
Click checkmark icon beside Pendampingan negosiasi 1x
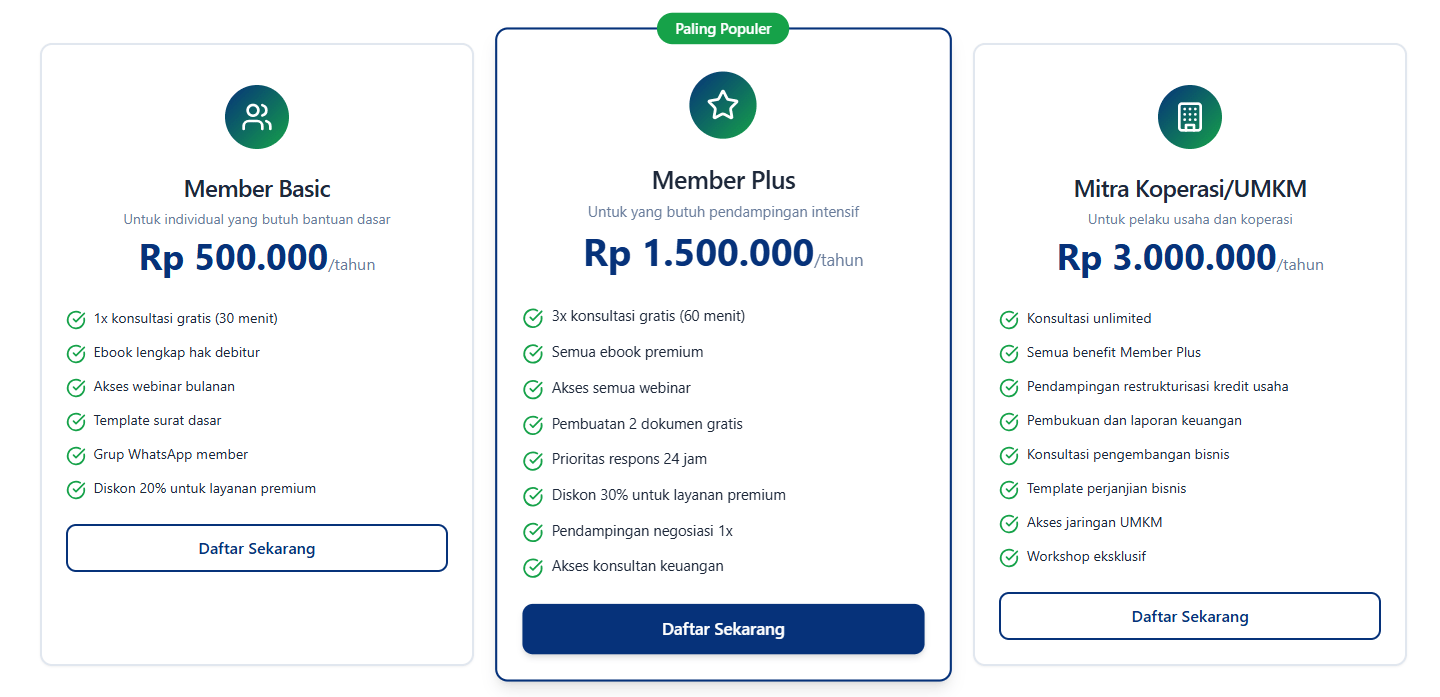[533, 532]
